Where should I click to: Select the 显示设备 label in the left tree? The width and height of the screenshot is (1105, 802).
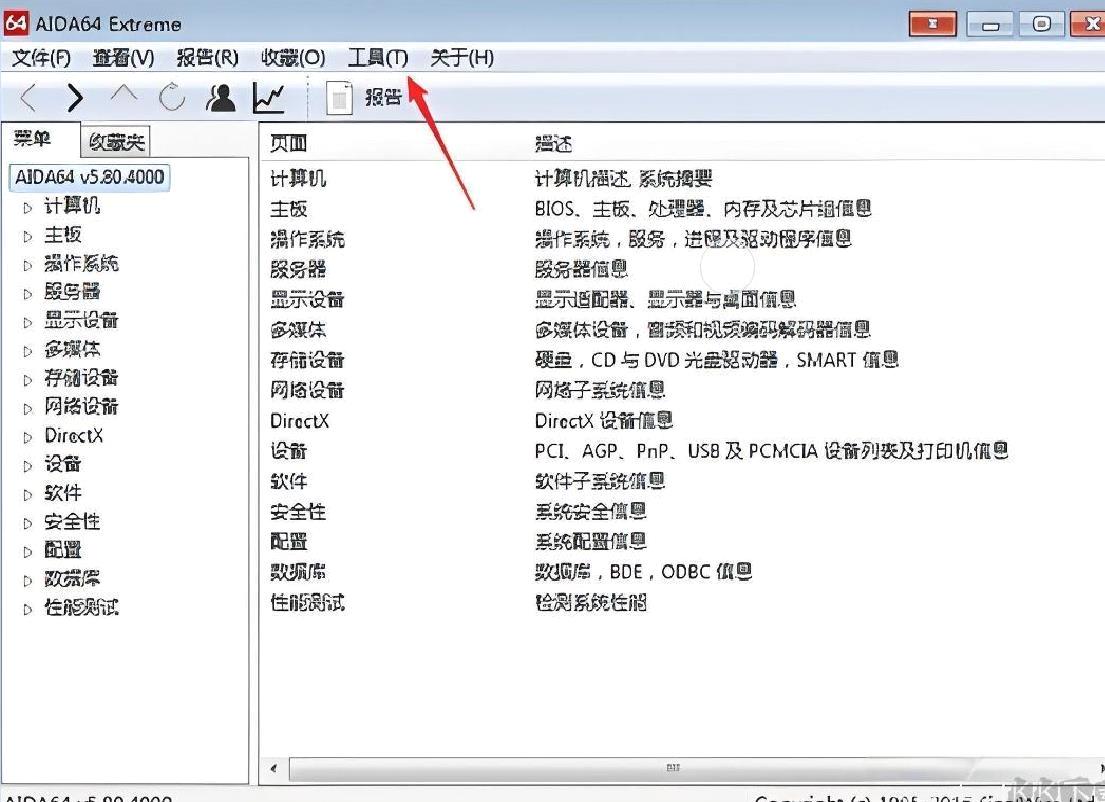tap(81, 321)
